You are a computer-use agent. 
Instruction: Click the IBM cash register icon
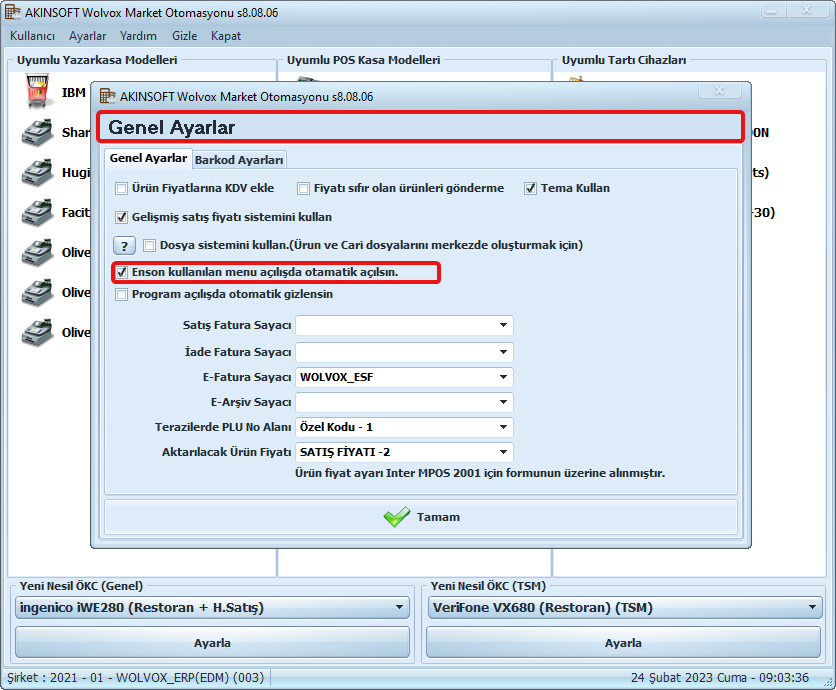(37, 91)
